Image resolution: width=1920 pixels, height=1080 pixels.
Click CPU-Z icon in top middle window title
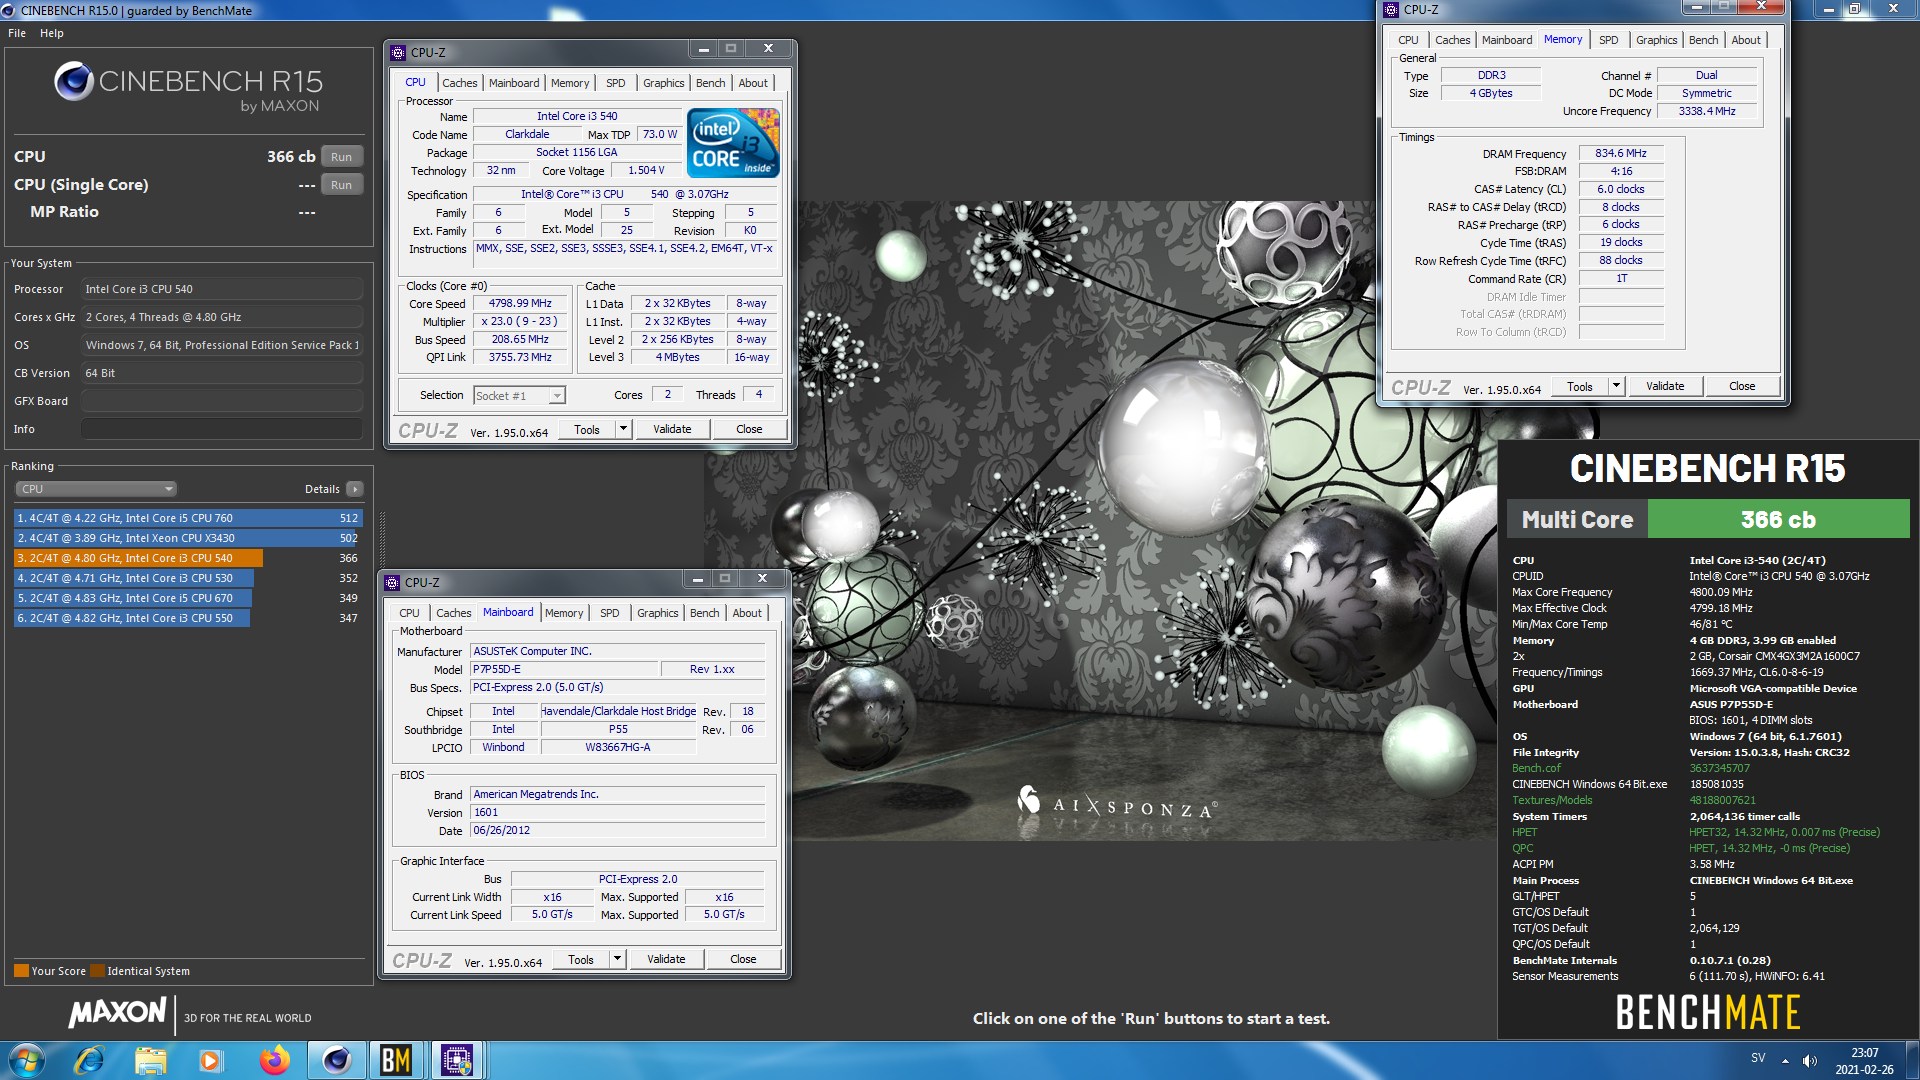(398, 52)
